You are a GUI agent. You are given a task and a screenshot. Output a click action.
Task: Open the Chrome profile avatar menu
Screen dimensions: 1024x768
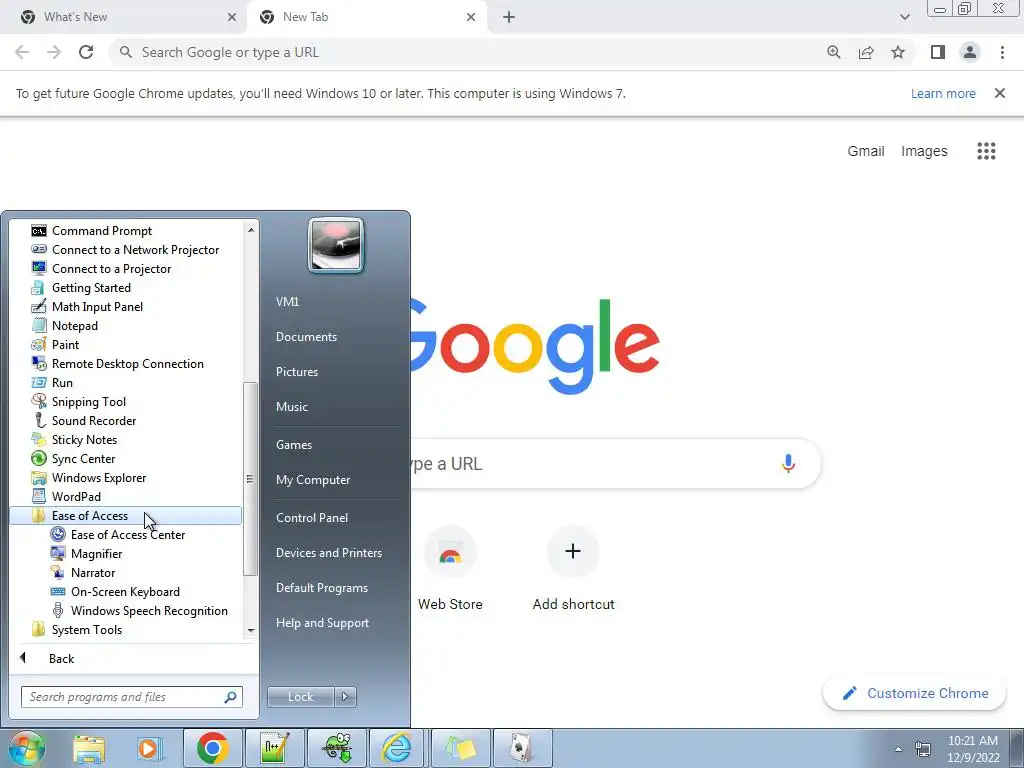(x=970, y=52)
